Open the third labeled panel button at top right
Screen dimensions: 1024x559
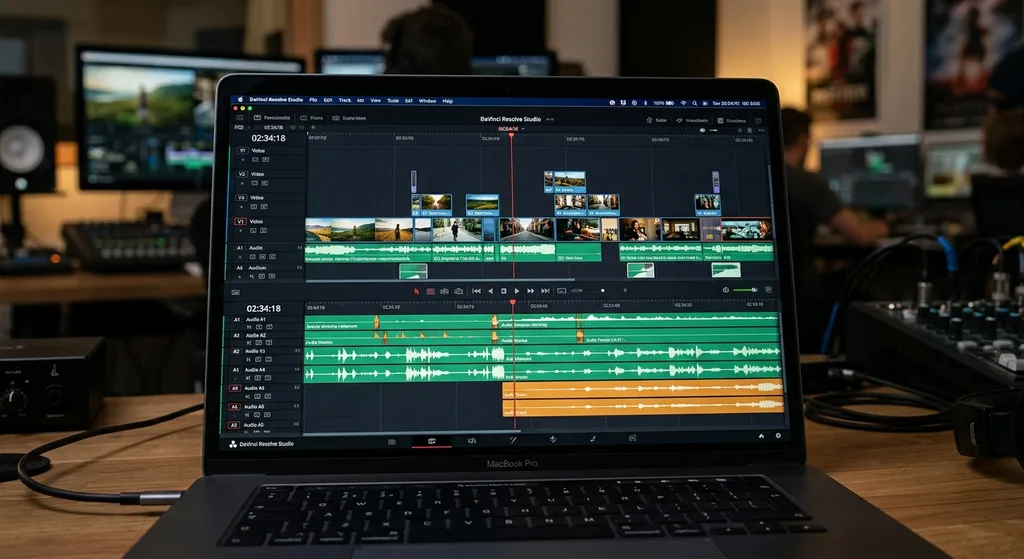pos(732,121)
